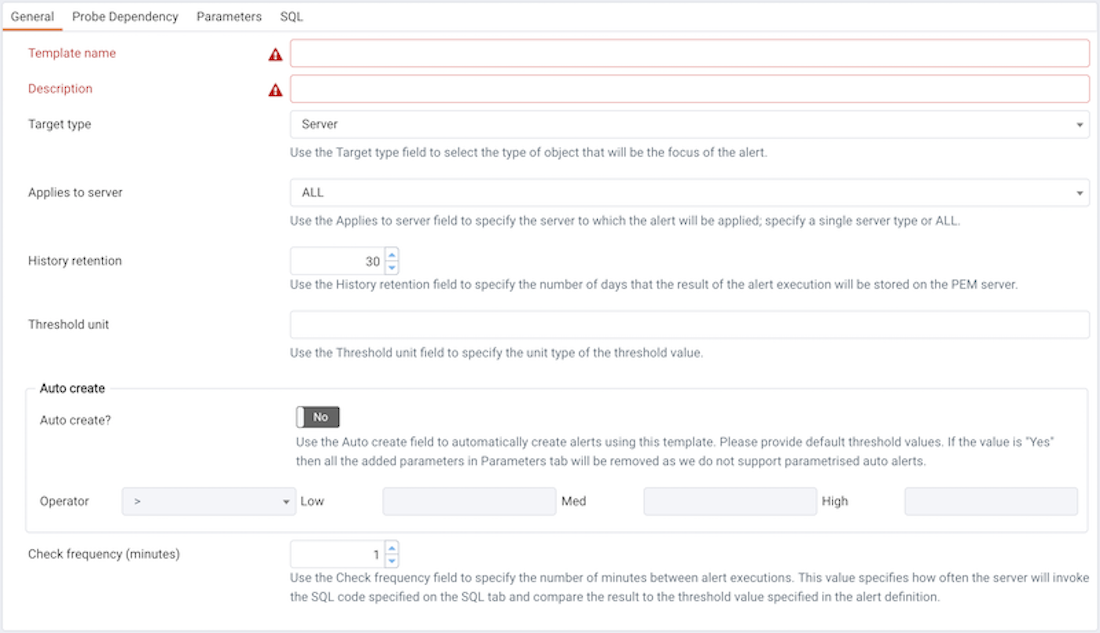Click the 'Auto create' group heading

[72, 388]
